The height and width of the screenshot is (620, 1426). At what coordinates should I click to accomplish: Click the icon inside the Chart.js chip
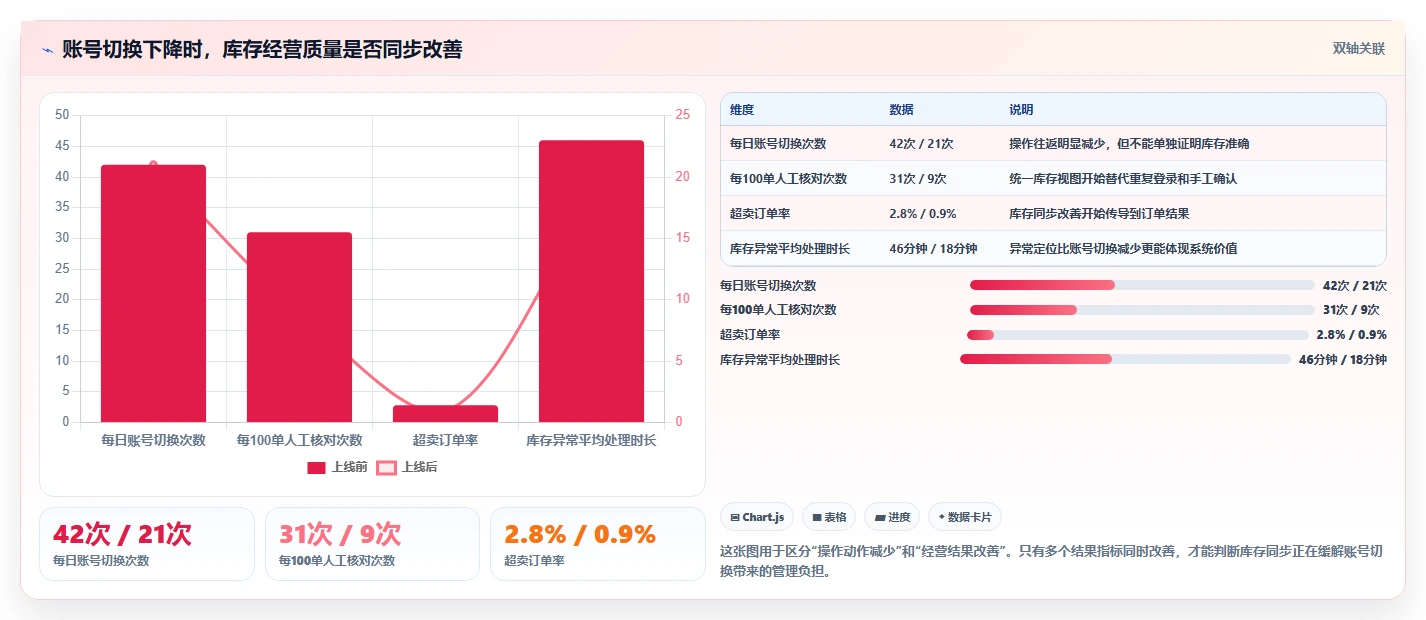tap(735, 517)
